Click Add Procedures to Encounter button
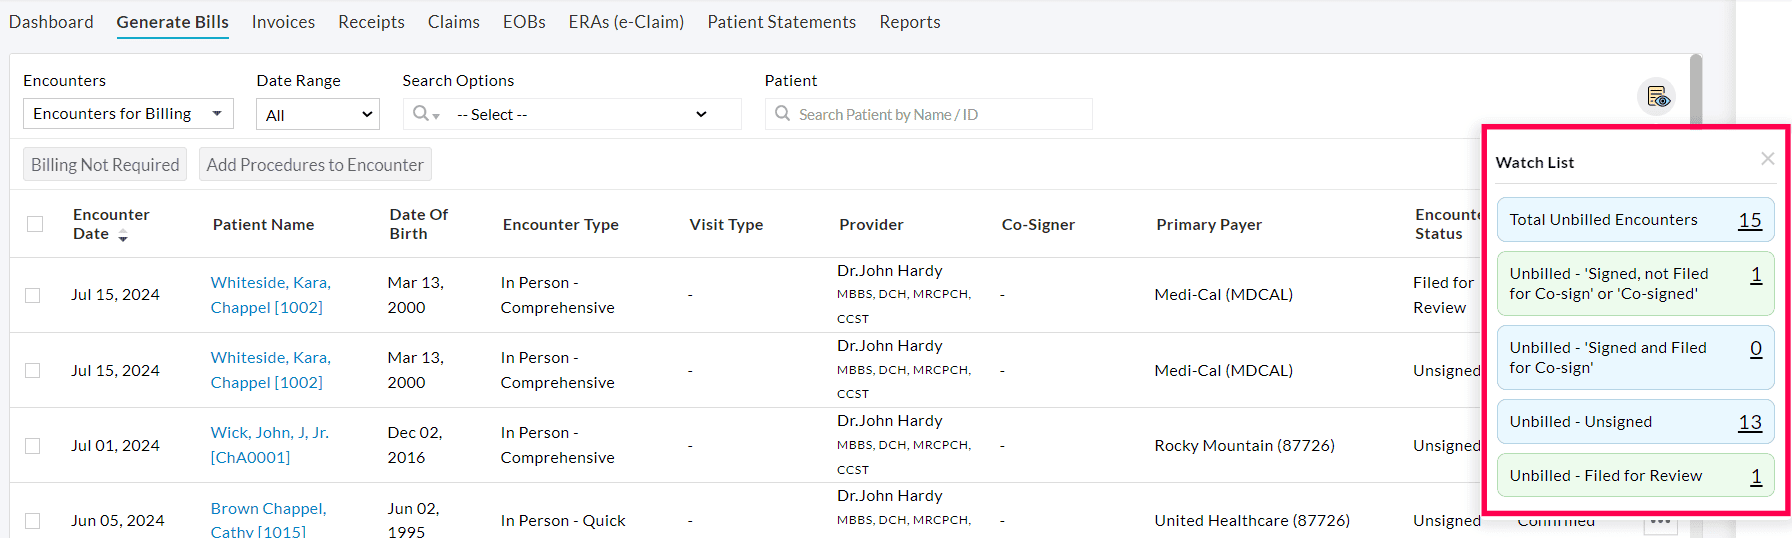Viewport: 1792px width, 538px height. pyautogui.click(x=315, y=165)
